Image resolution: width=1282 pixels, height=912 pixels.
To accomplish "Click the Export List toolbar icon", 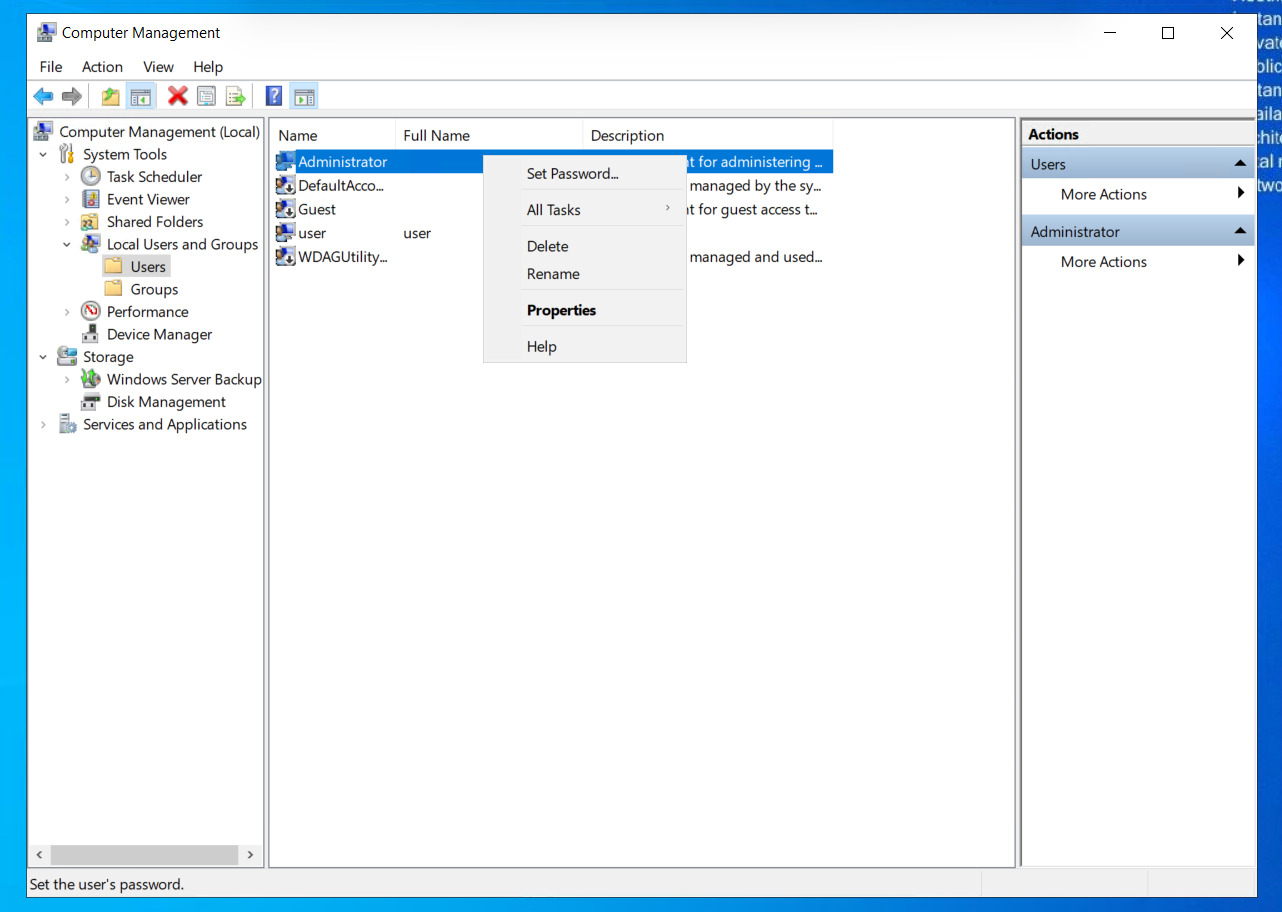I will [x=235, y=96].
